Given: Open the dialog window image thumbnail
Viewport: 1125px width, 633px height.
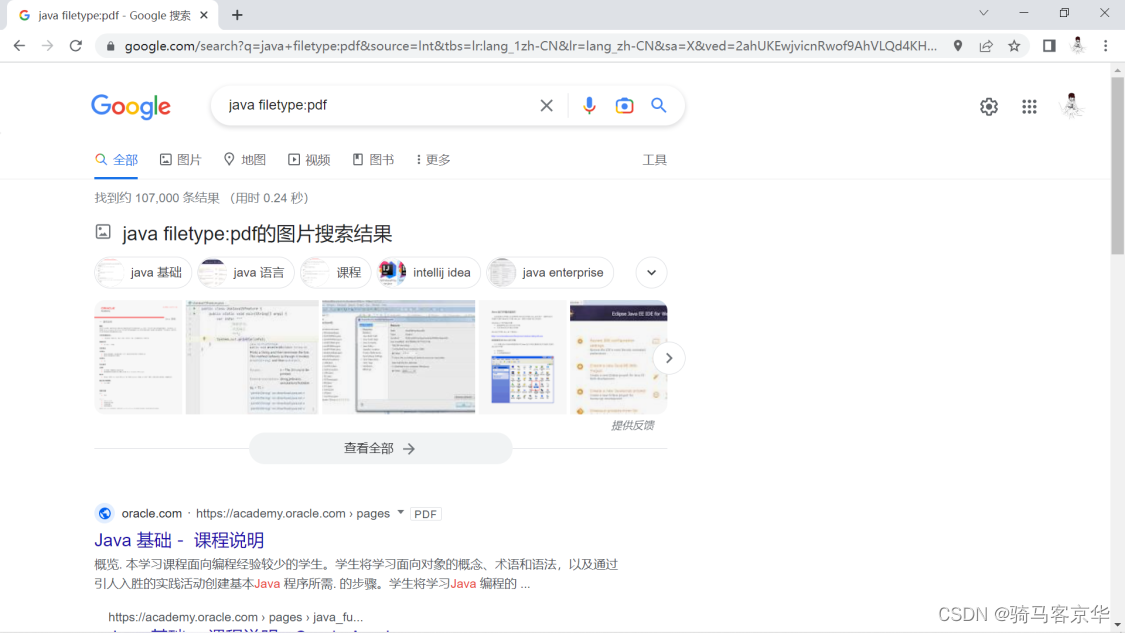Looking at the screenshot, I should 398,357.
